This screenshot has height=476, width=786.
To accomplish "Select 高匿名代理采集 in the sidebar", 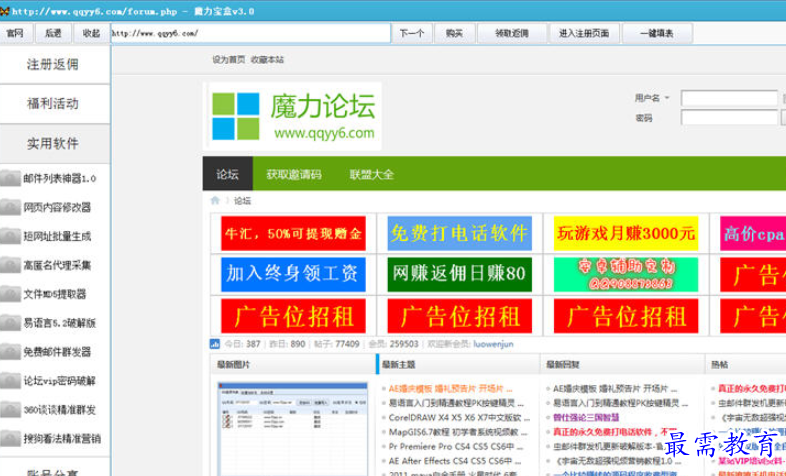I will 56,265.
